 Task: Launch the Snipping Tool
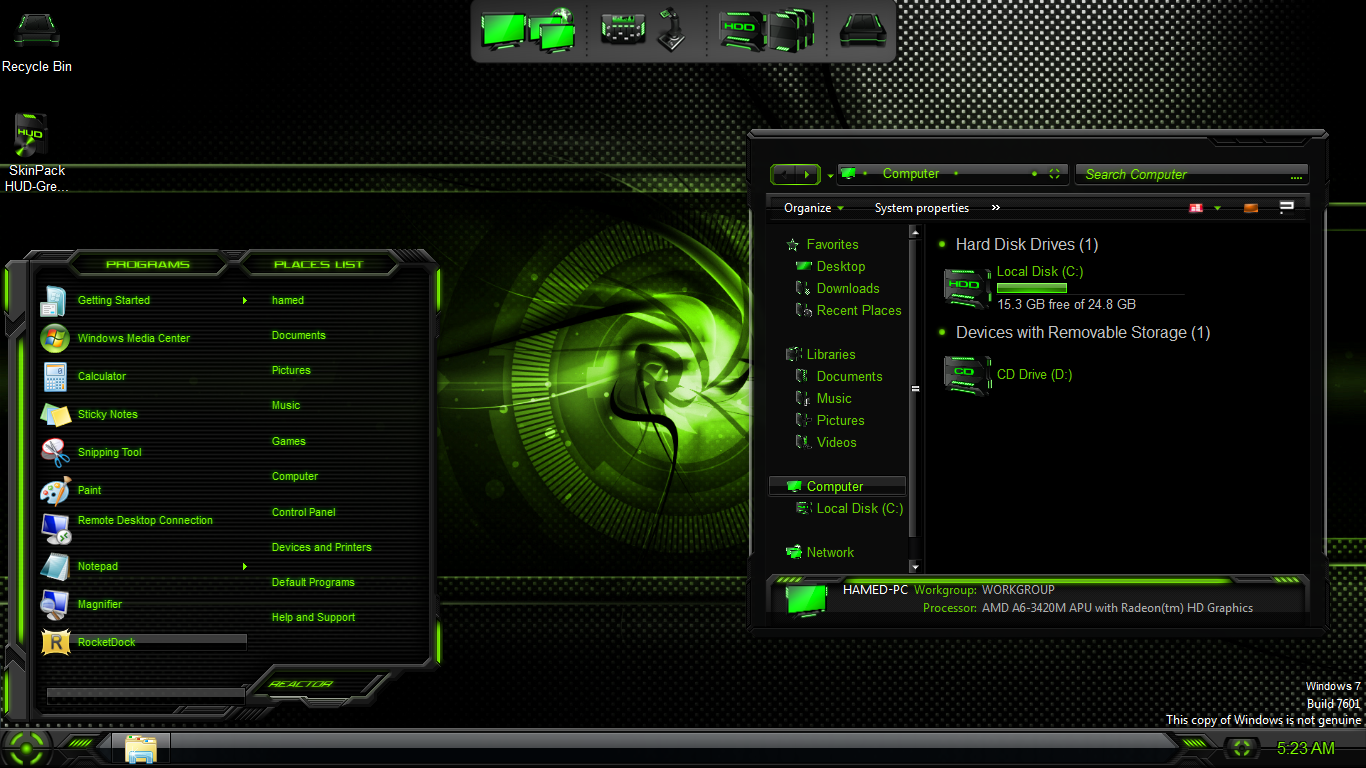pyautogui.click(x=109, y=452)
